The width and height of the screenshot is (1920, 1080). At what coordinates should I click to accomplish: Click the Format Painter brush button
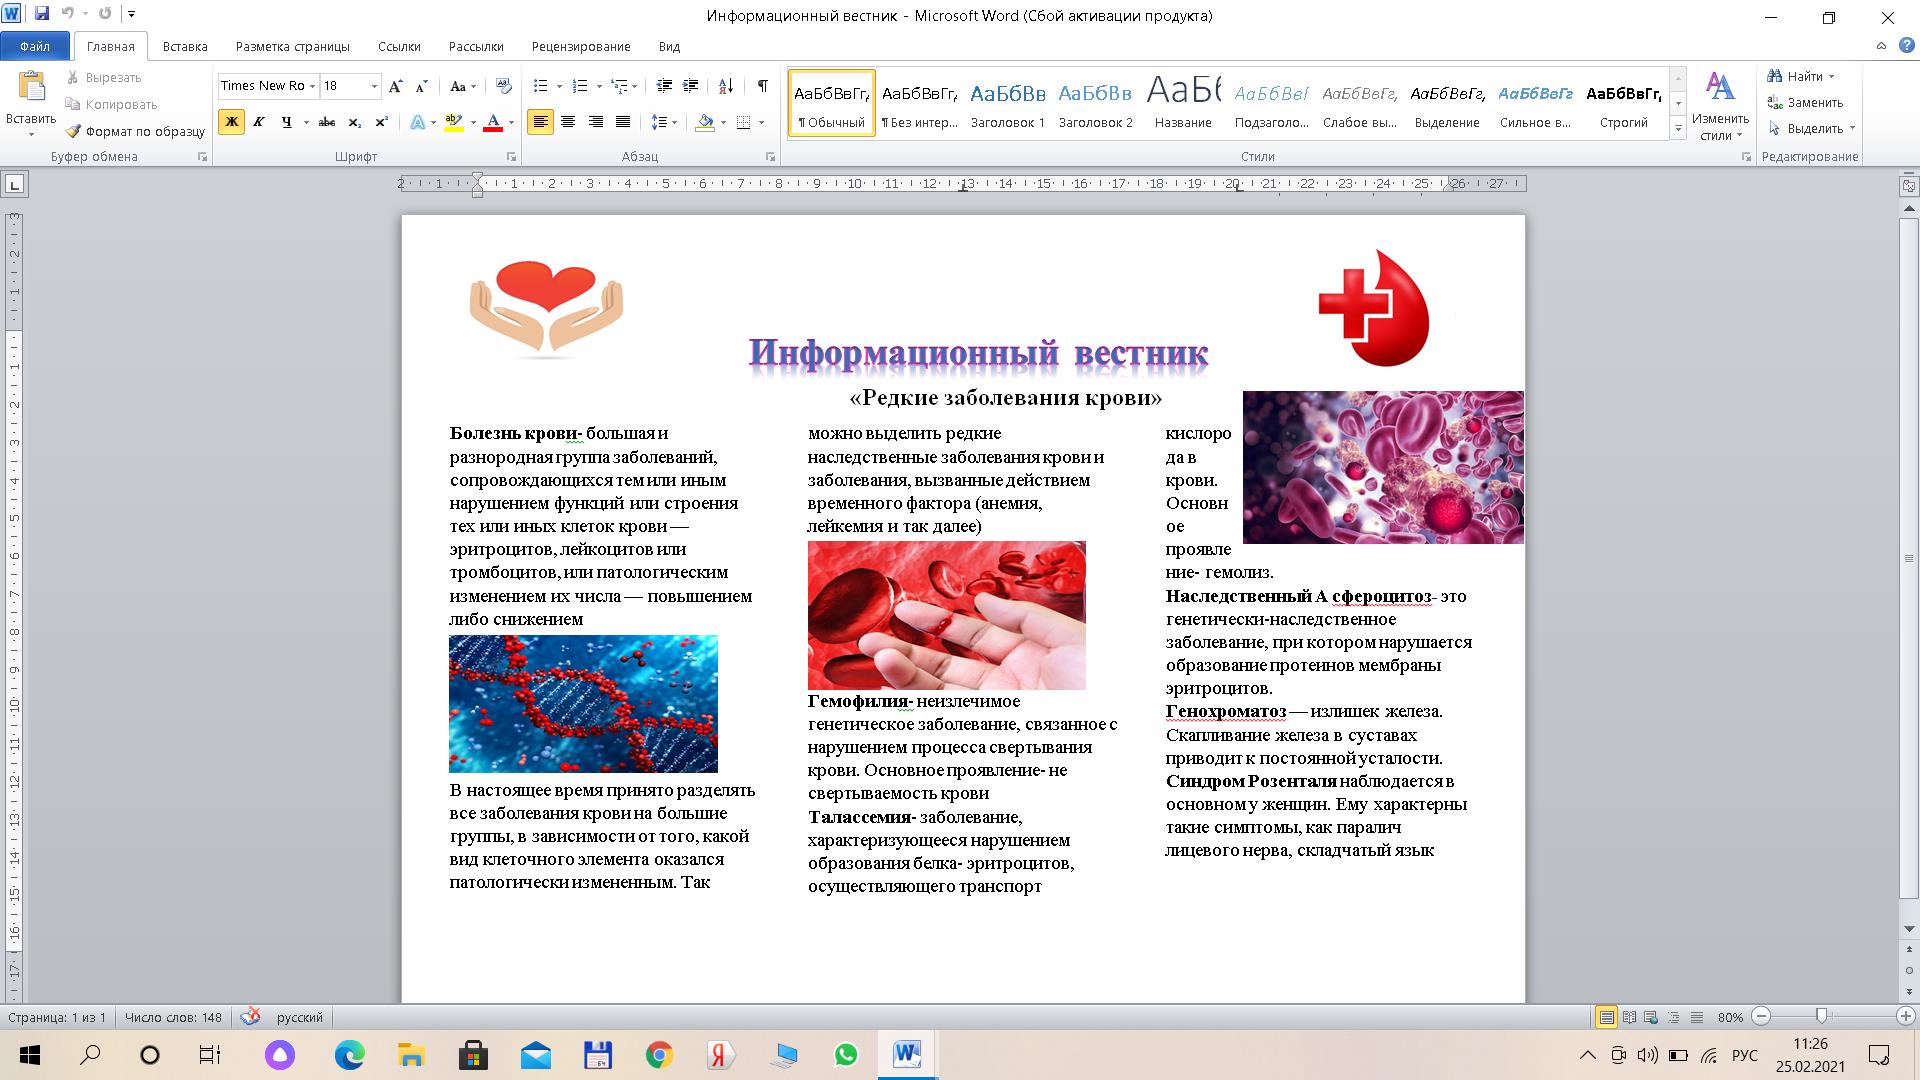pyautogui.click(x=135, y=131)
